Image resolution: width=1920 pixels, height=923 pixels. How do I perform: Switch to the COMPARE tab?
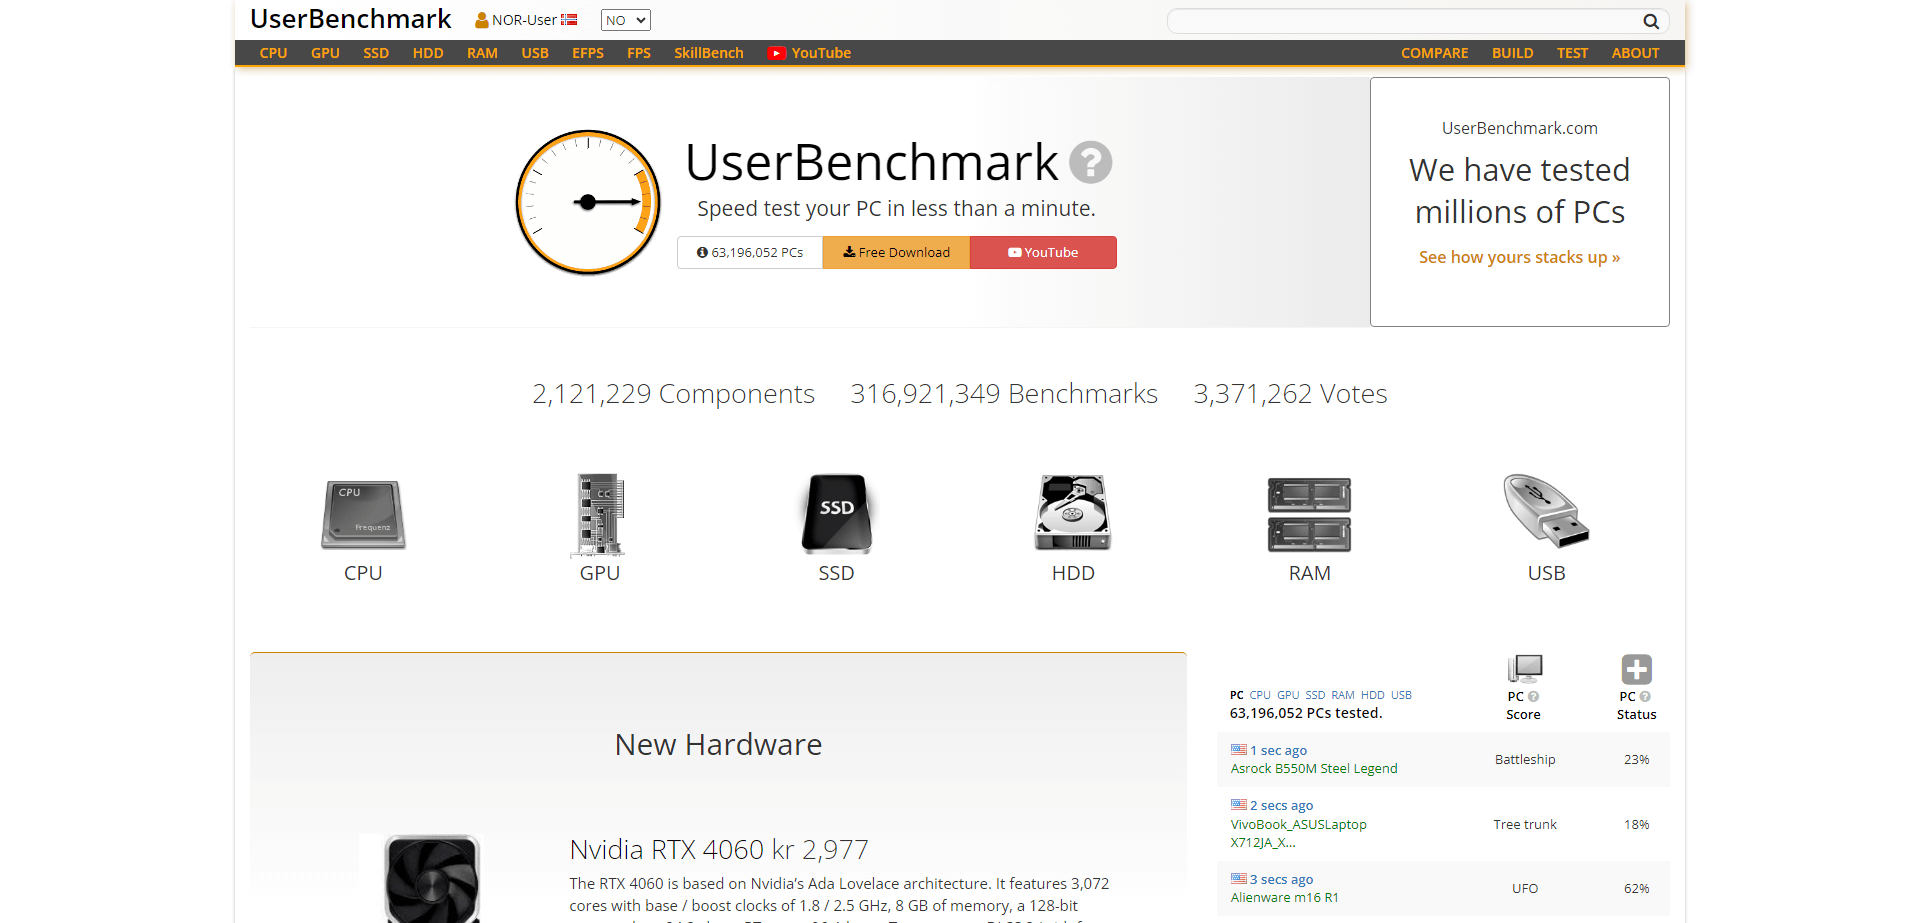pyautogui.click(x=1434, y=53)
